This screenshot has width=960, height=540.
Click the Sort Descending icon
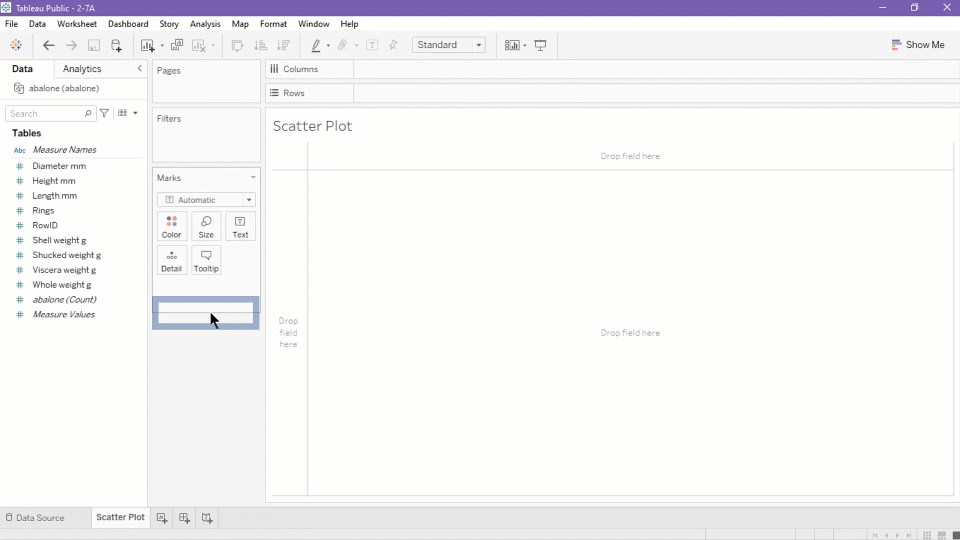(283, 45)
